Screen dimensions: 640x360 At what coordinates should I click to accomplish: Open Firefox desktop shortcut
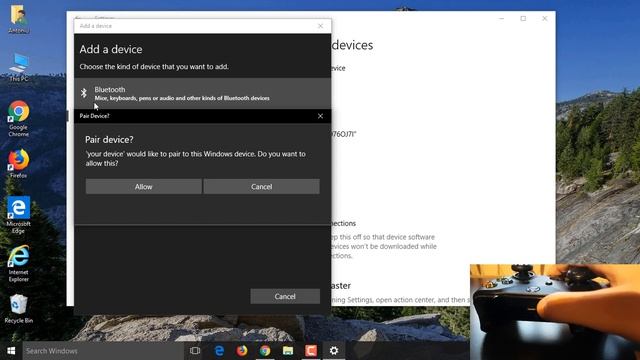[x=18, y=164]
